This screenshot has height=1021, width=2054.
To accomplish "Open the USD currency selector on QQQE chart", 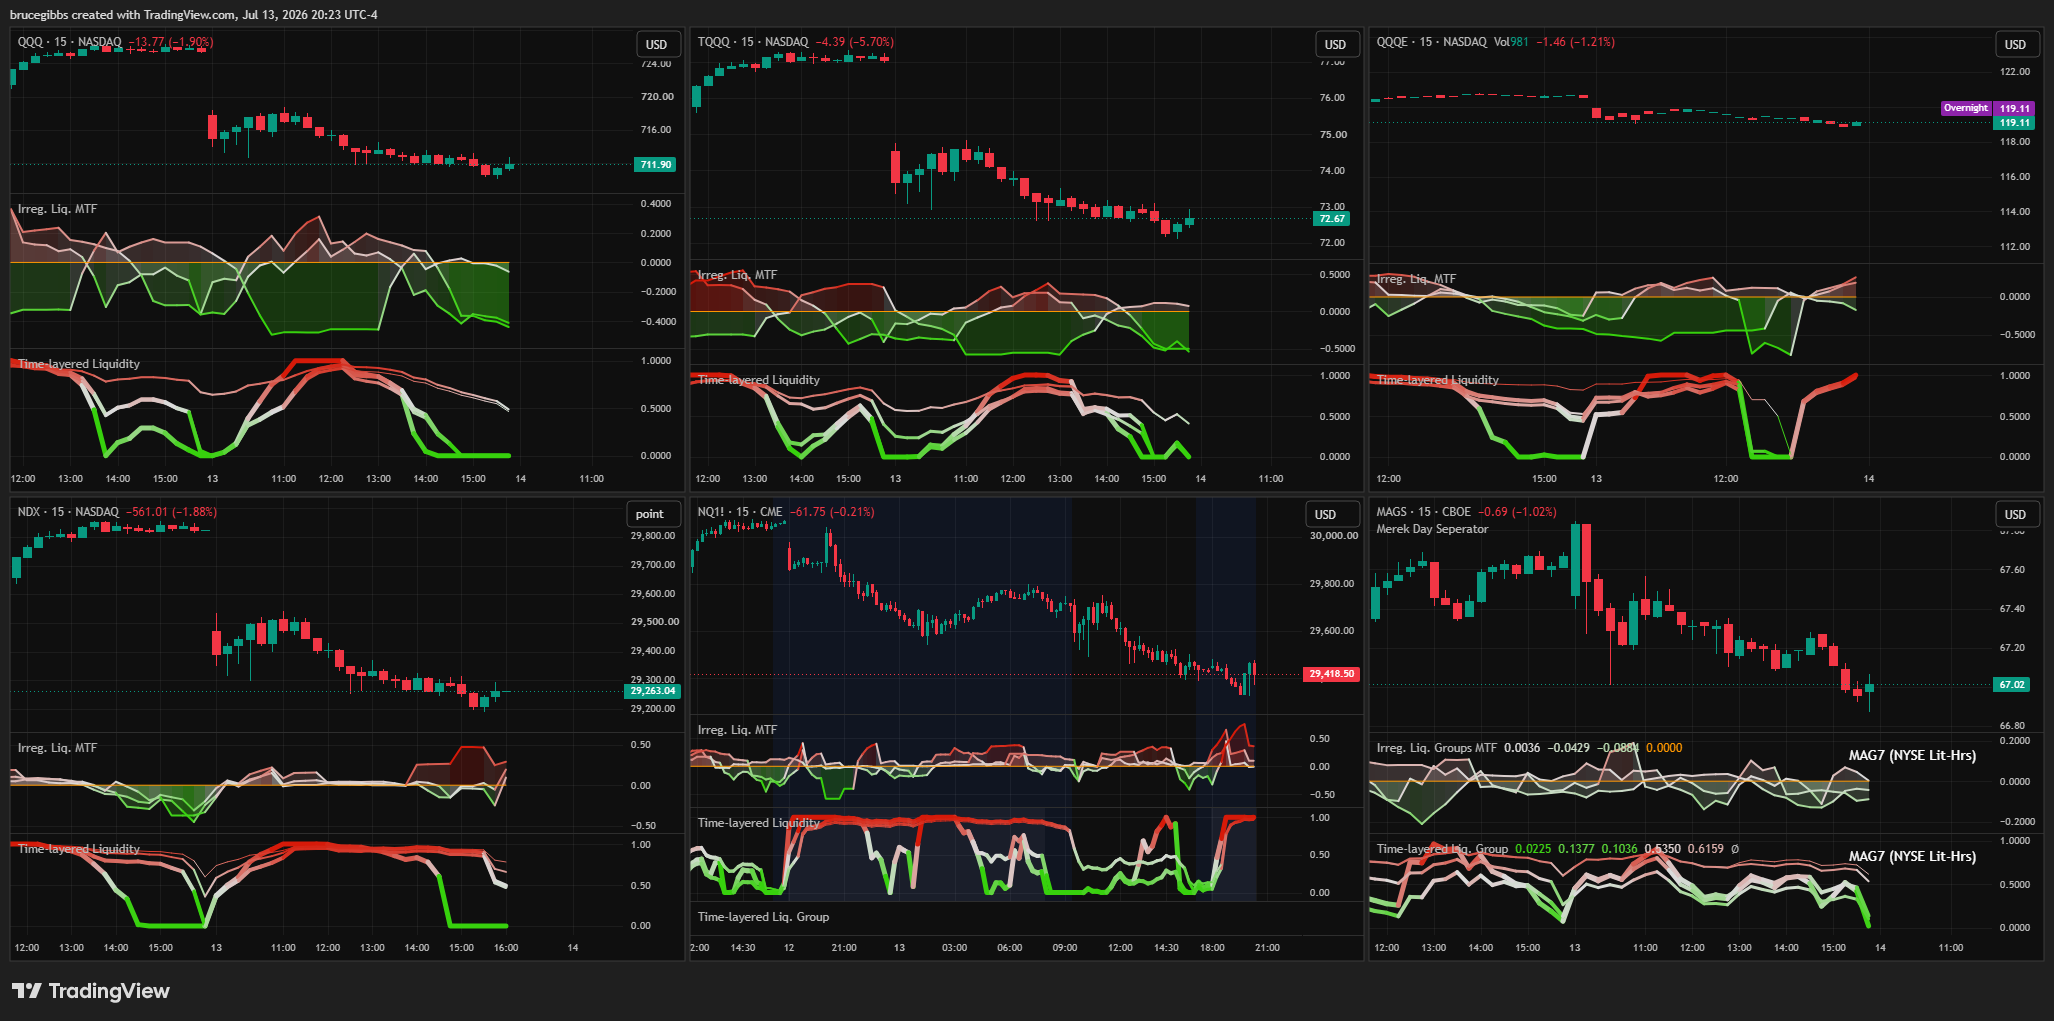I will point(2015,44).
